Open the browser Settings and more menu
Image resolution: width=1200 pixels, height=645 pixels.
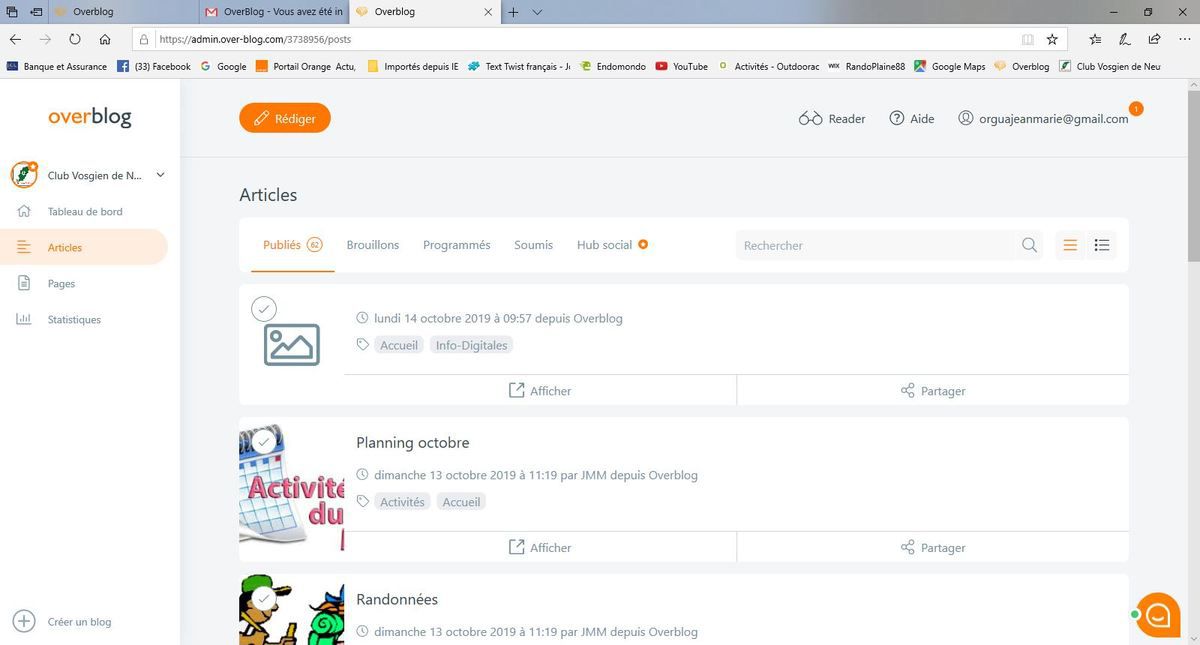point(1183,39)
